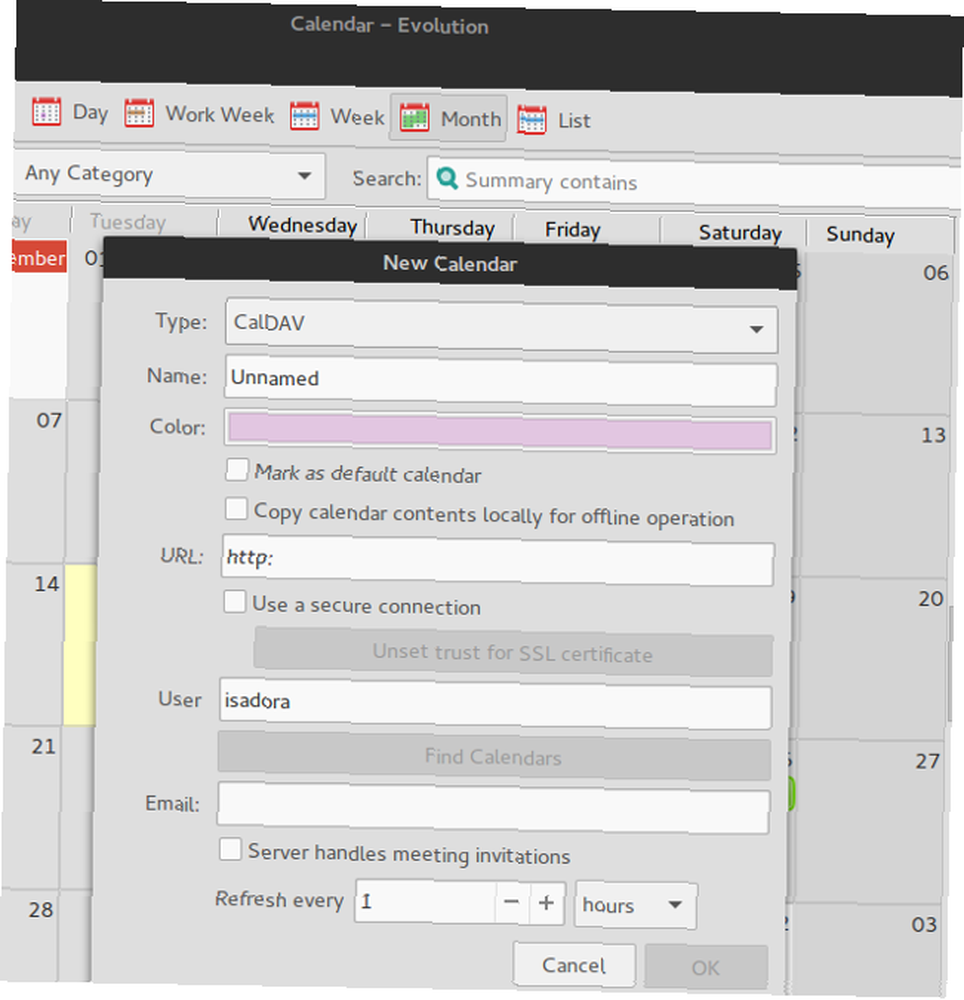Click the Week view icon

[x=305, y=116]
